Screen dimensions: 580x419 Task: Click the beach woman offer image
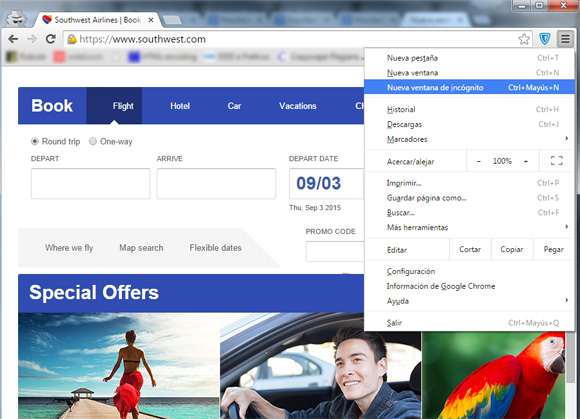[x=119, y=366]
